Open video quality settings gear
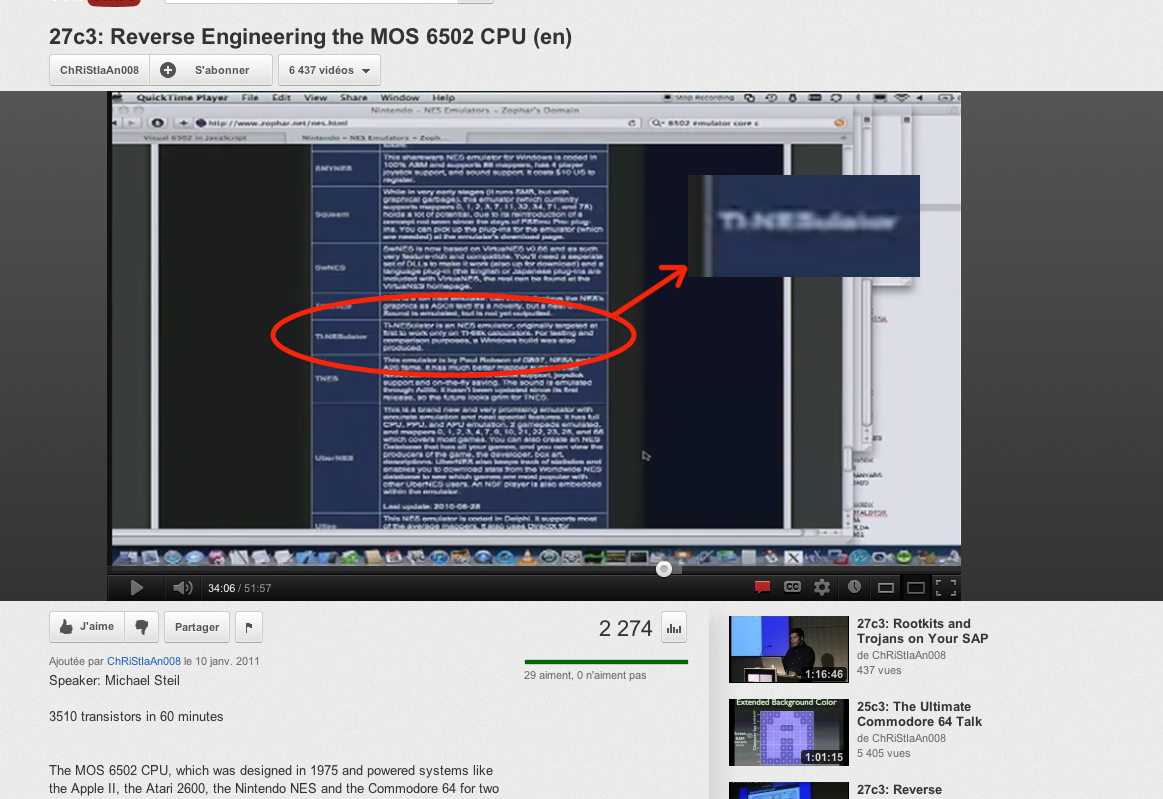 pyautogui.click(x=822, y=588)
